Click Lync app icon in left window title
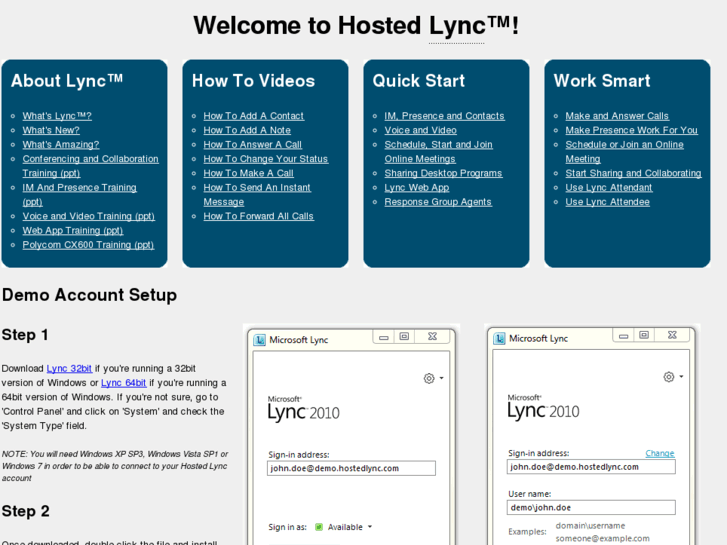 (260, 340)
